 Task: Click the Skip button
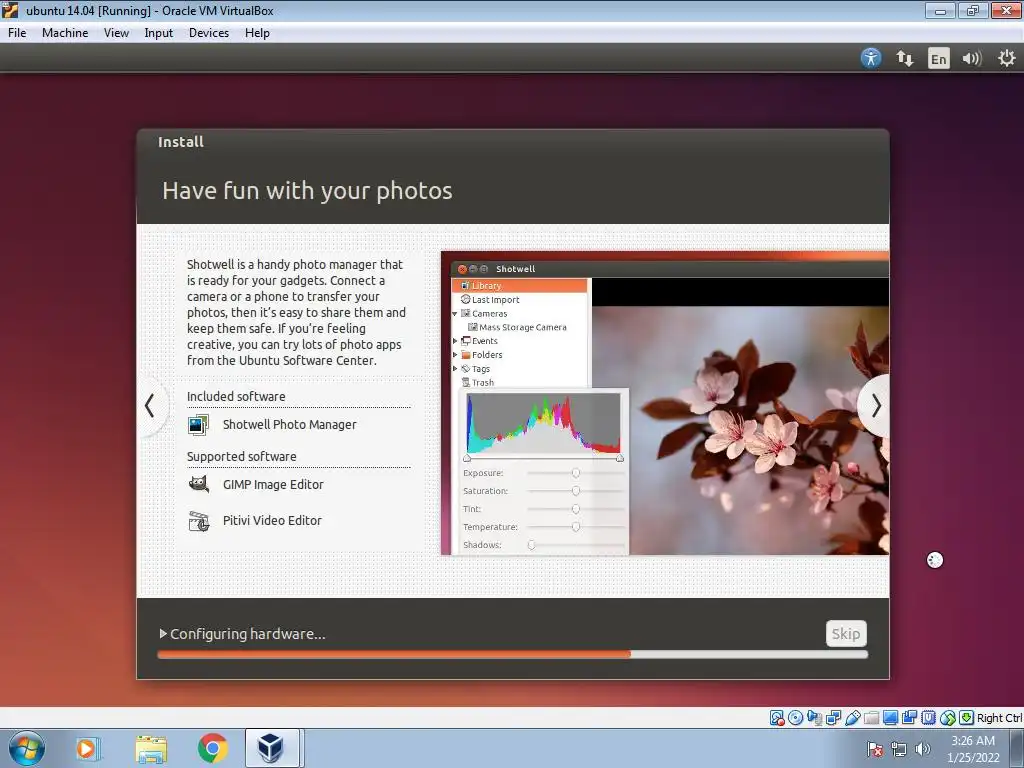point(846,633)
